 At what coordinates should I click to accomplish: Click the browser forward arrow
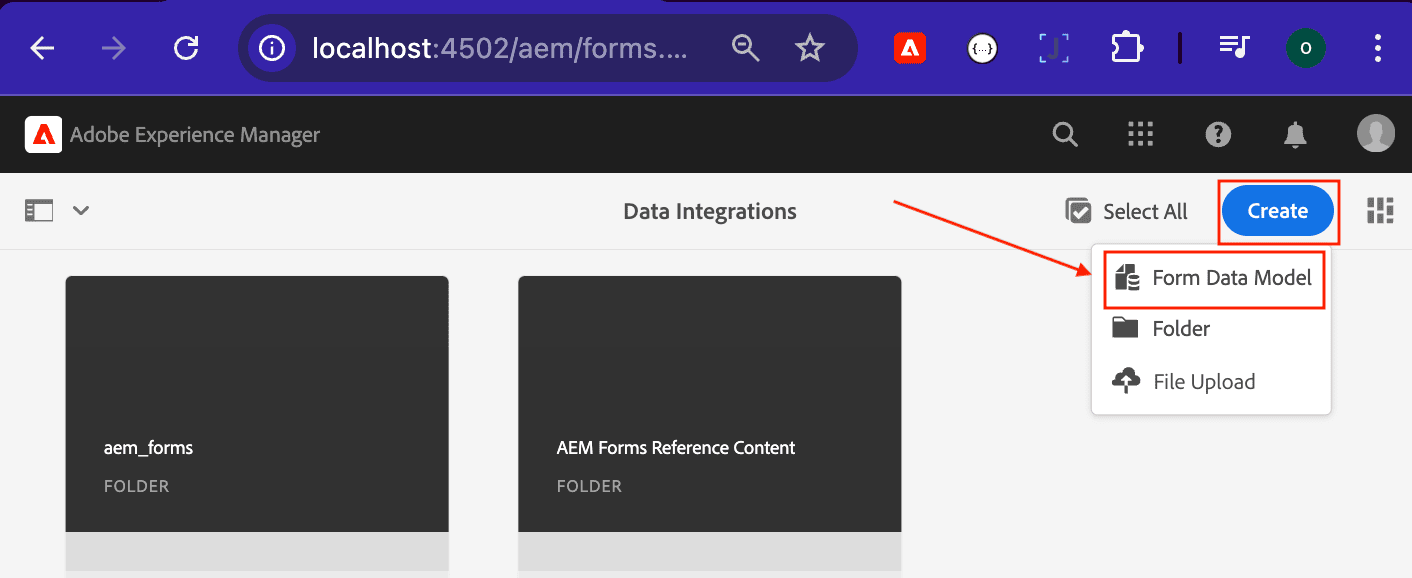pos(114,48)
